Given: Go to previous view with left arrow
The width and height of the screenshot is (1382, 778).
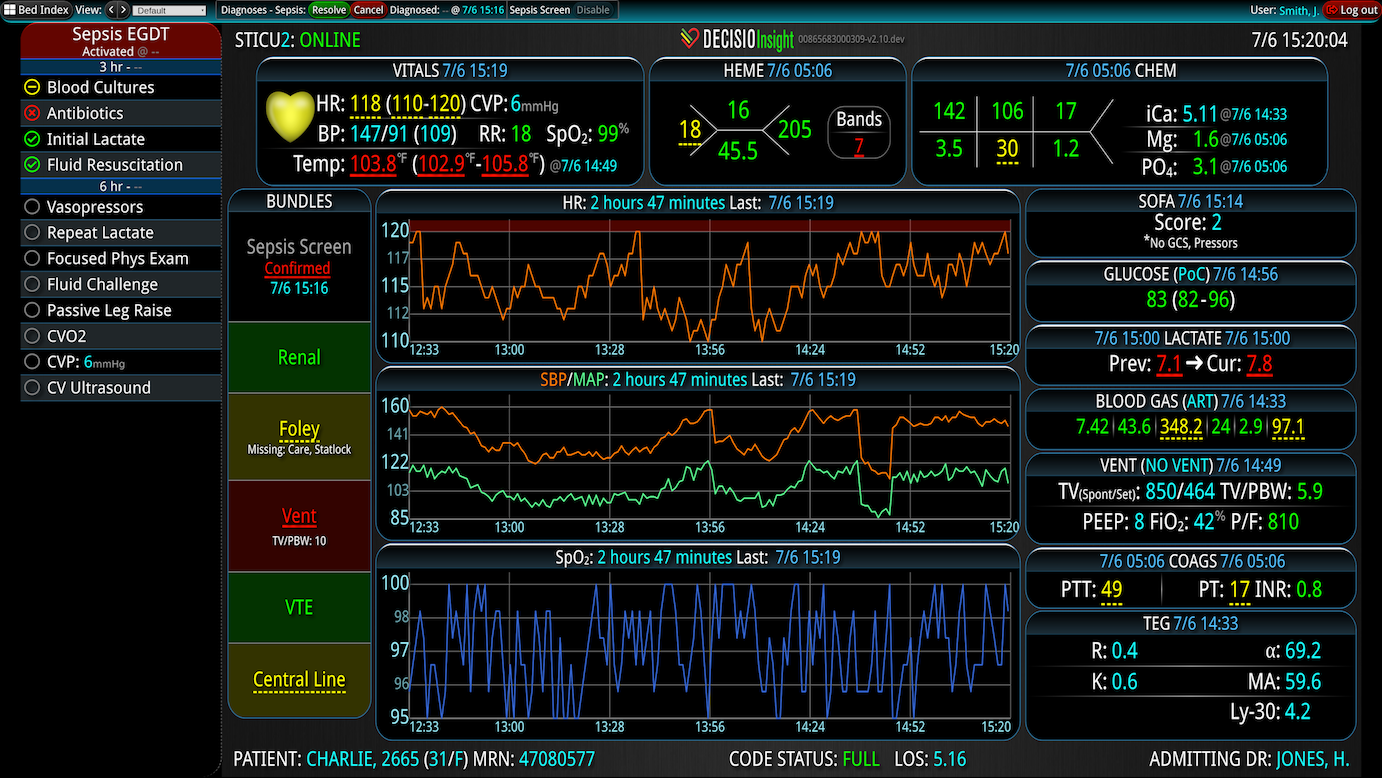Looking at the screenshot, I should coord(112,10).
